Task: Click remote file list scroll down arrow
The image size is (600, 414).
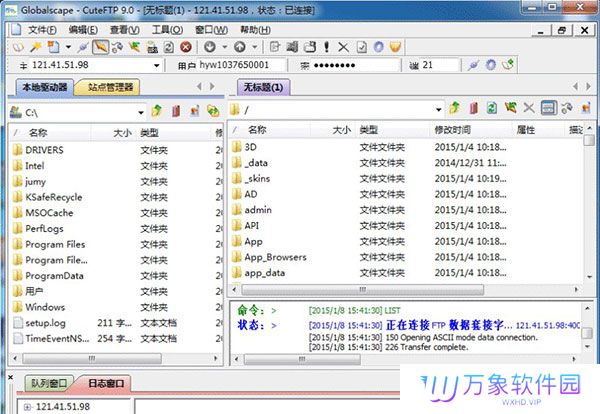Action: (589, 277)
